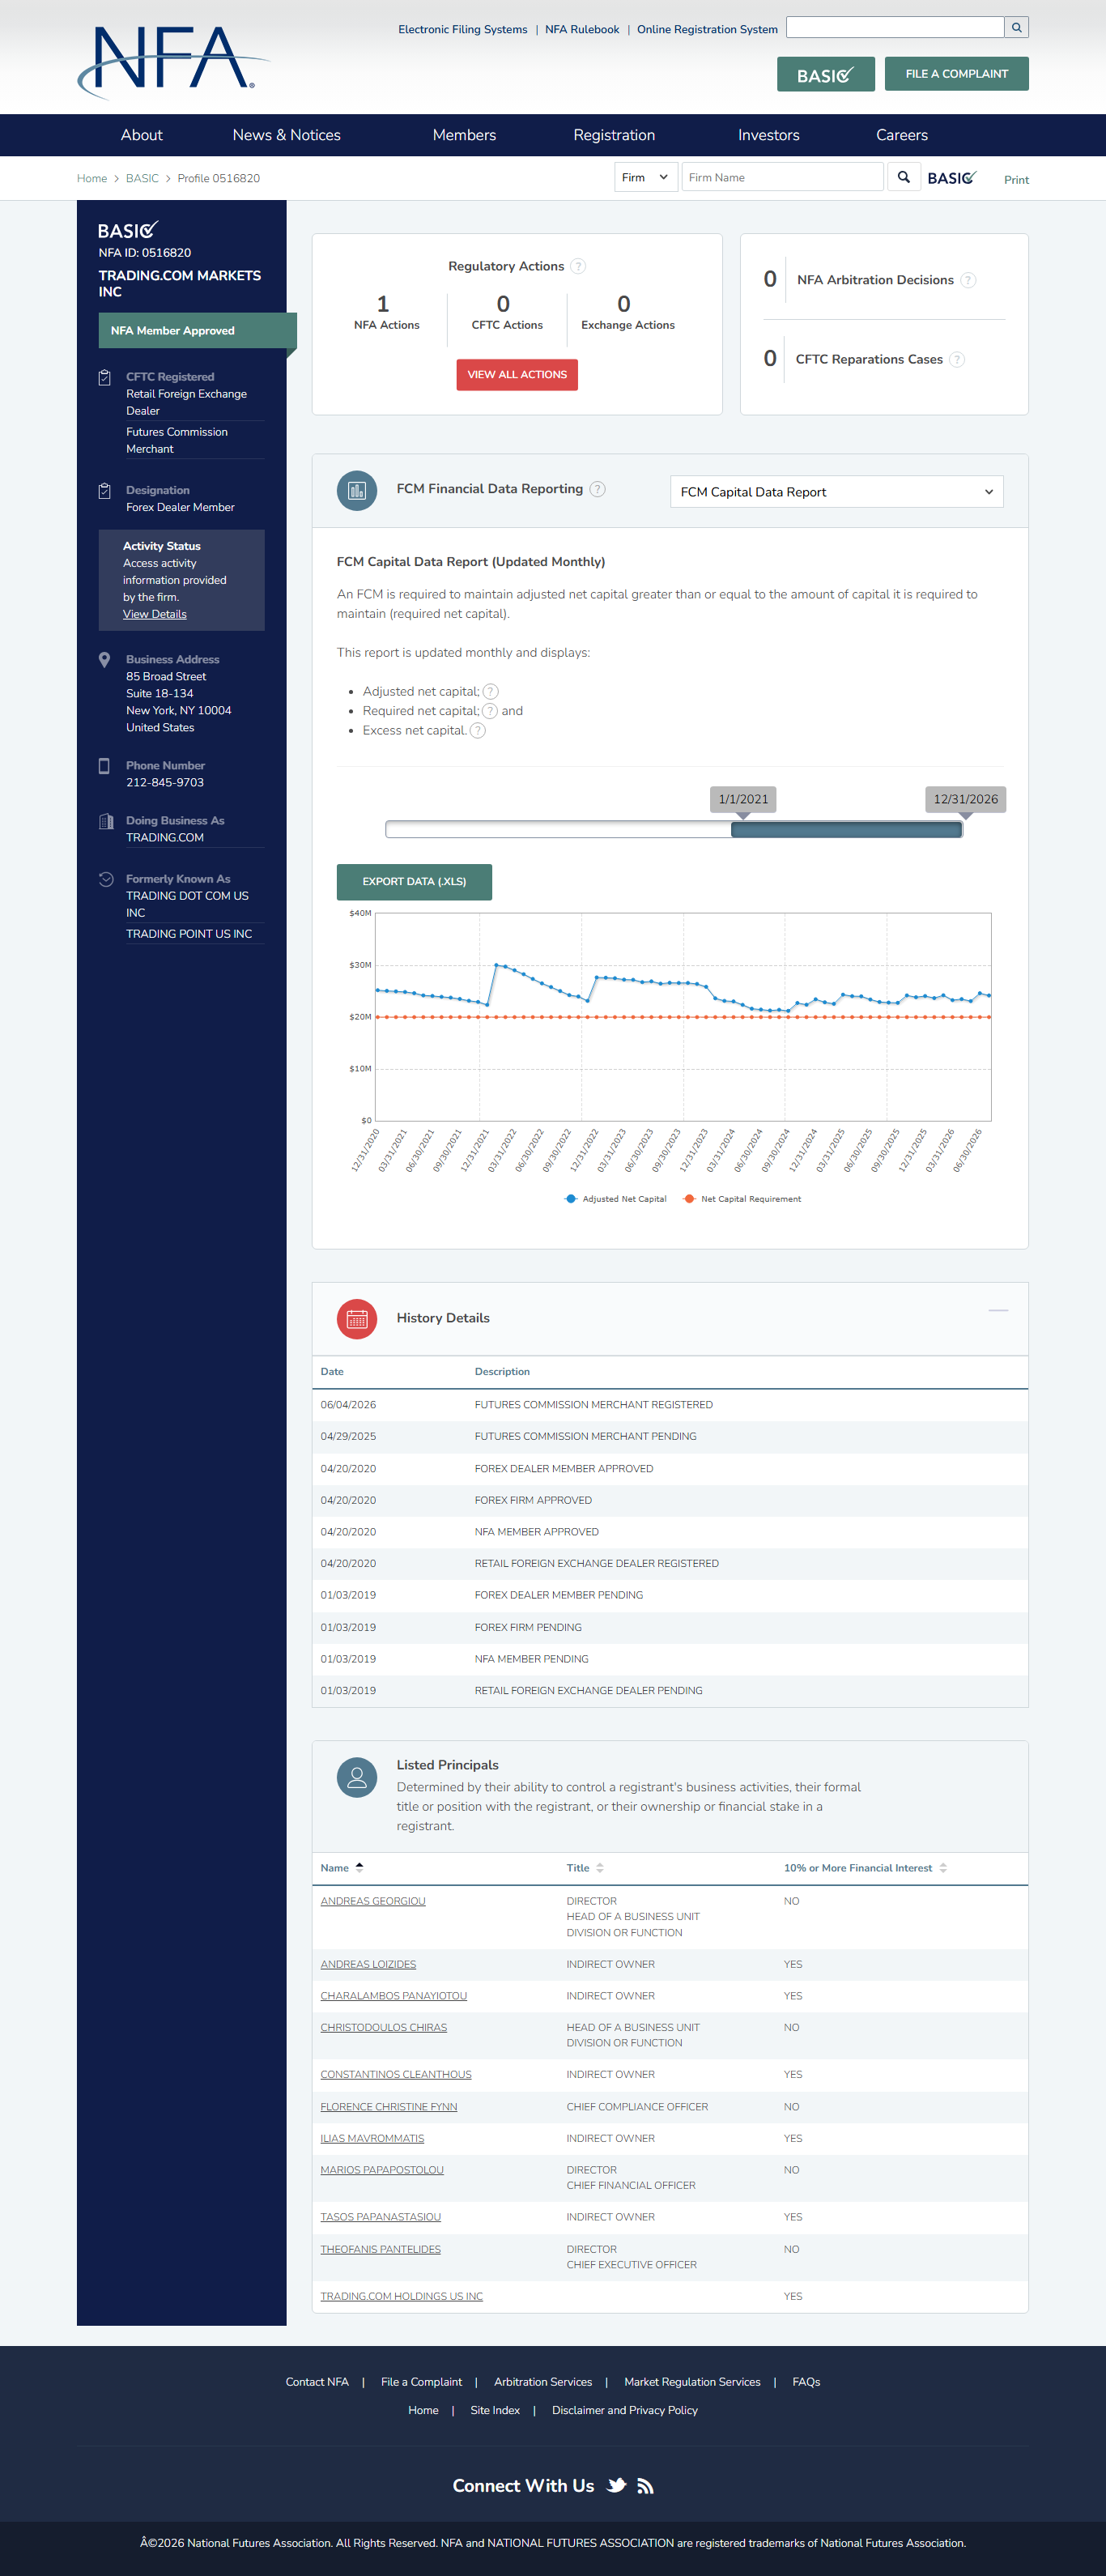
Task: Click the History Details calendar icon
Action: [x=357, y=1318]
